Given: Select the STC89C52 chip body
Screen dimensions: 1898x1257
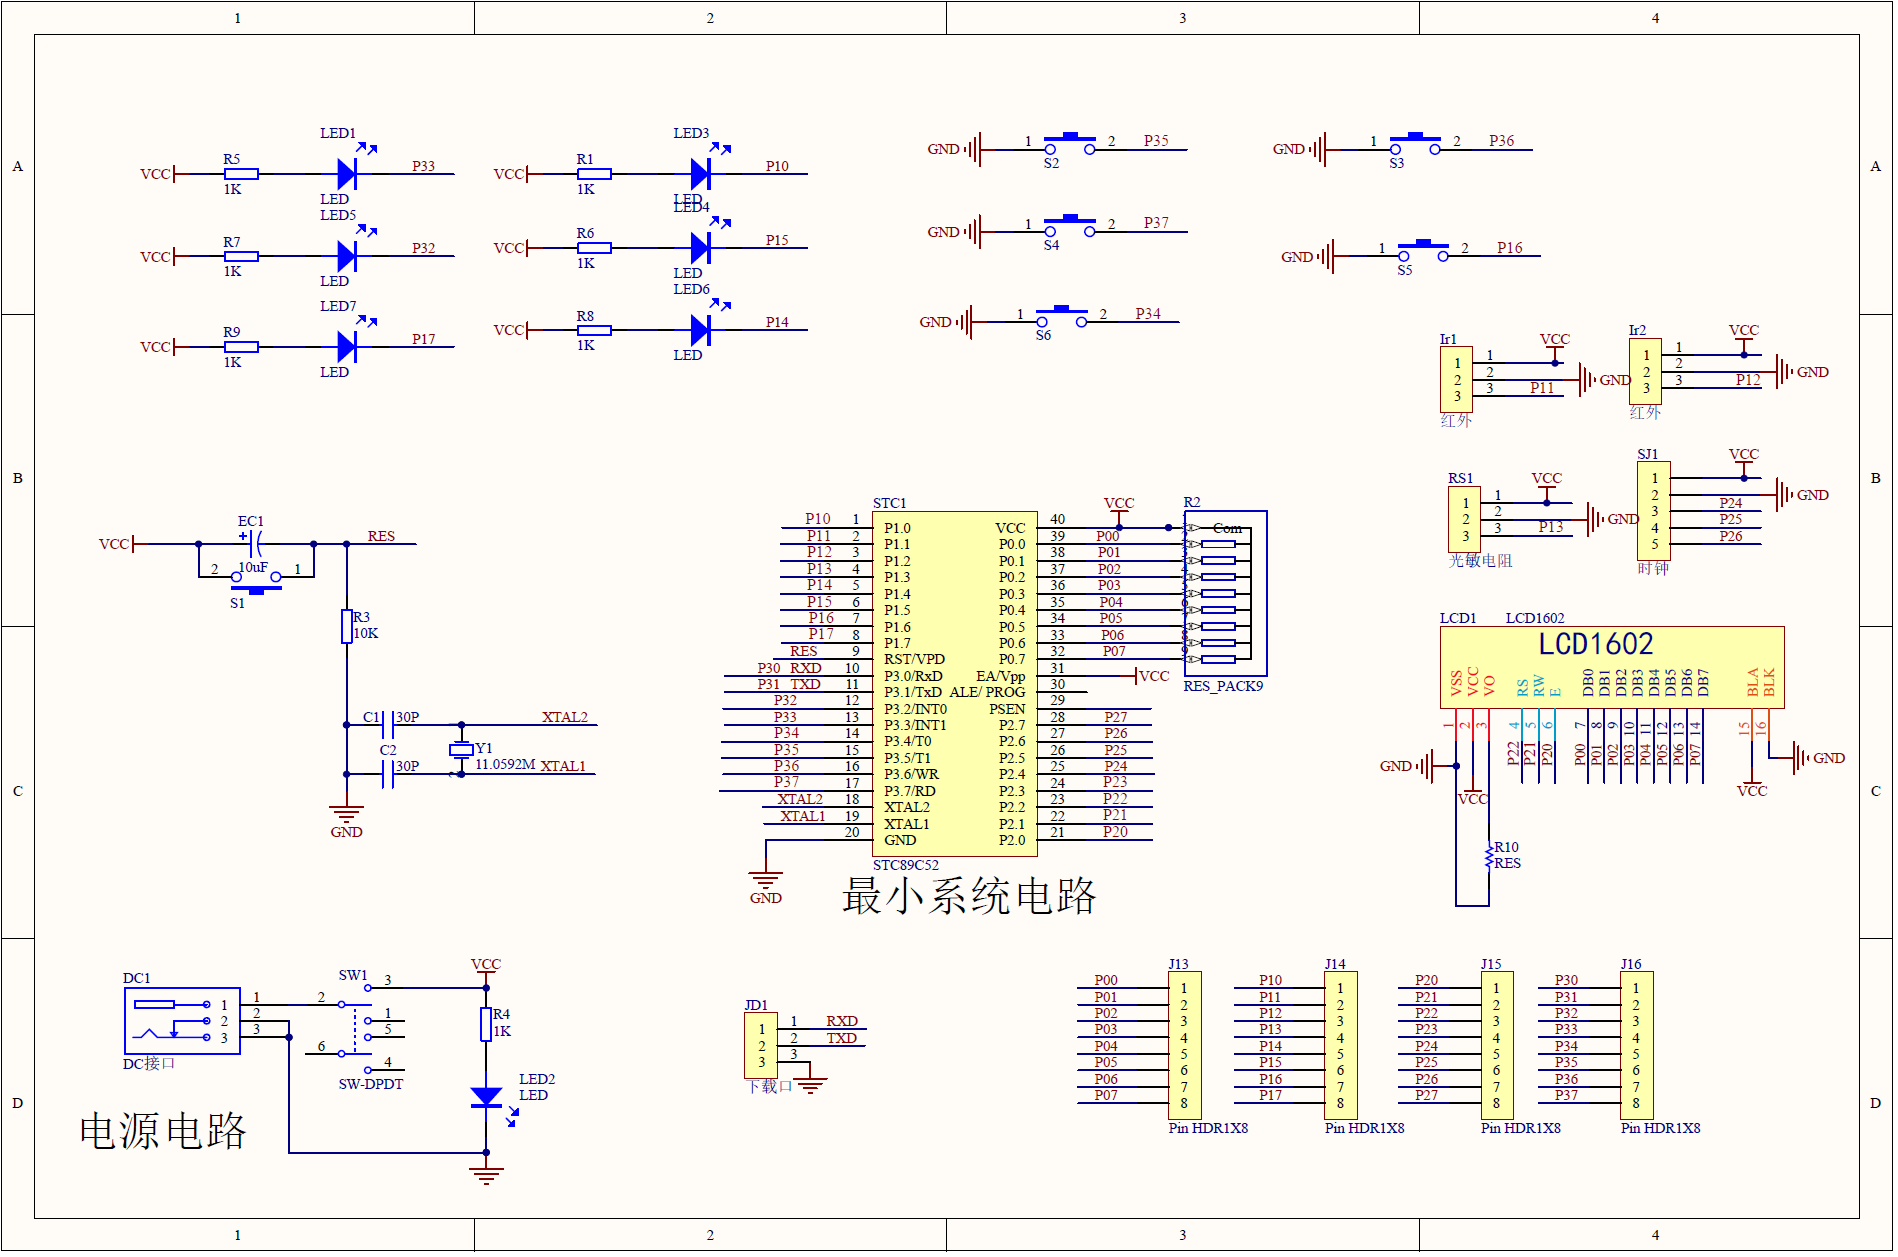Looking at the screenshot, I should [954, 684].
